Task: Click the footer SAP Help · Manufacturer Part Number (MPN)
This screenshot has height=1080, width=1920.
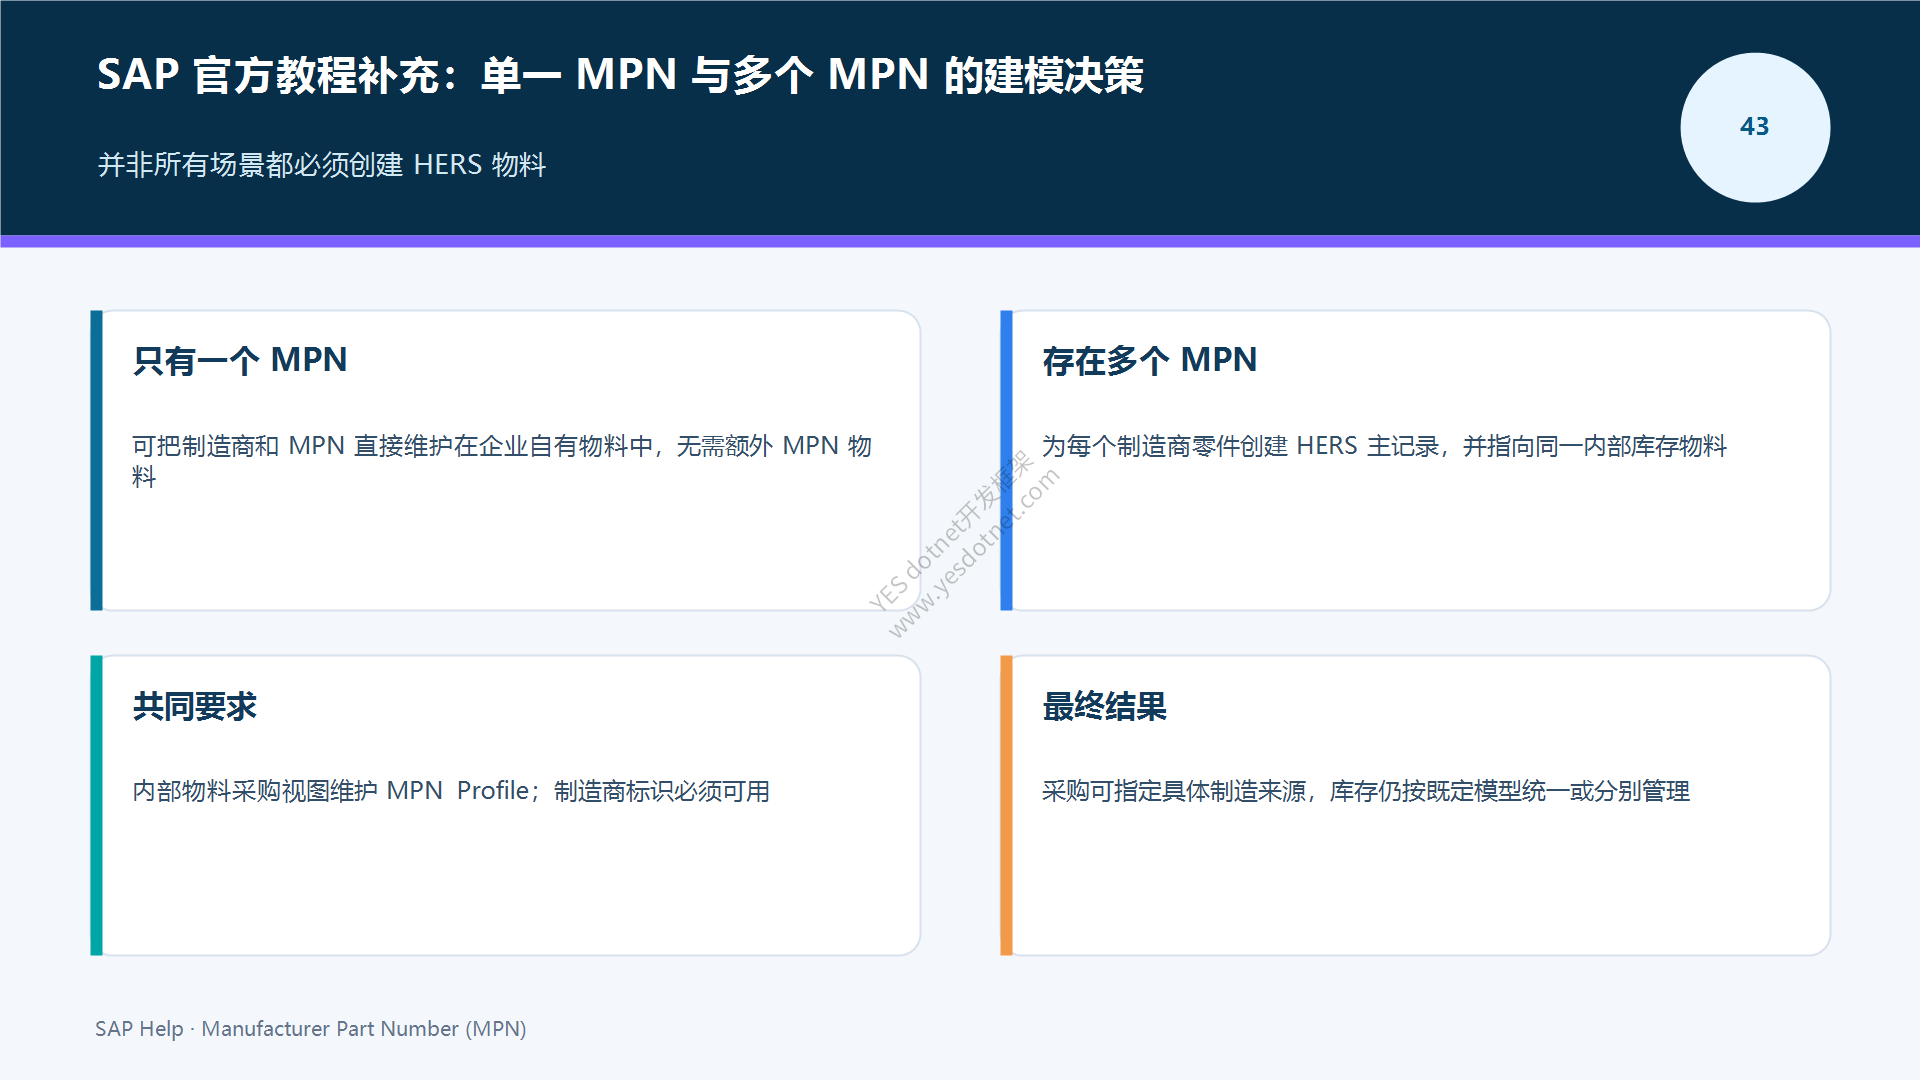Action: [311, 1029]
